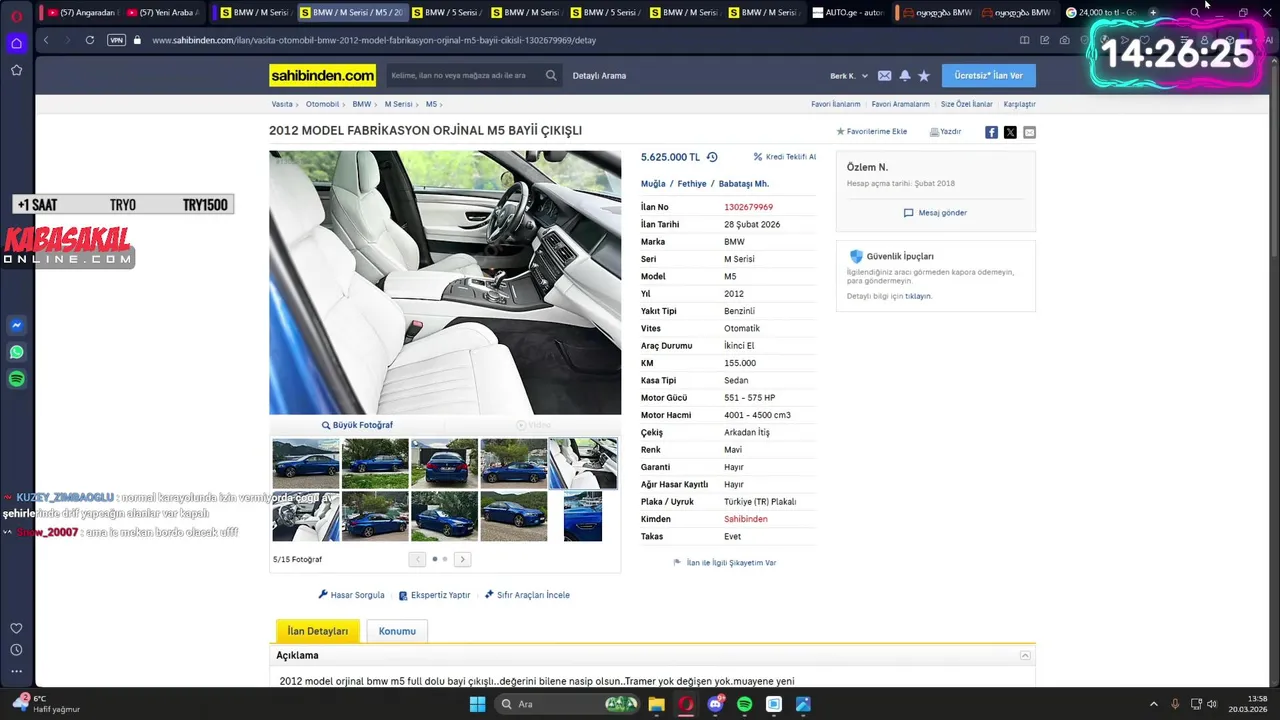Click site search input field
This screenshot has height=720, width=1280.
point(465,76)
